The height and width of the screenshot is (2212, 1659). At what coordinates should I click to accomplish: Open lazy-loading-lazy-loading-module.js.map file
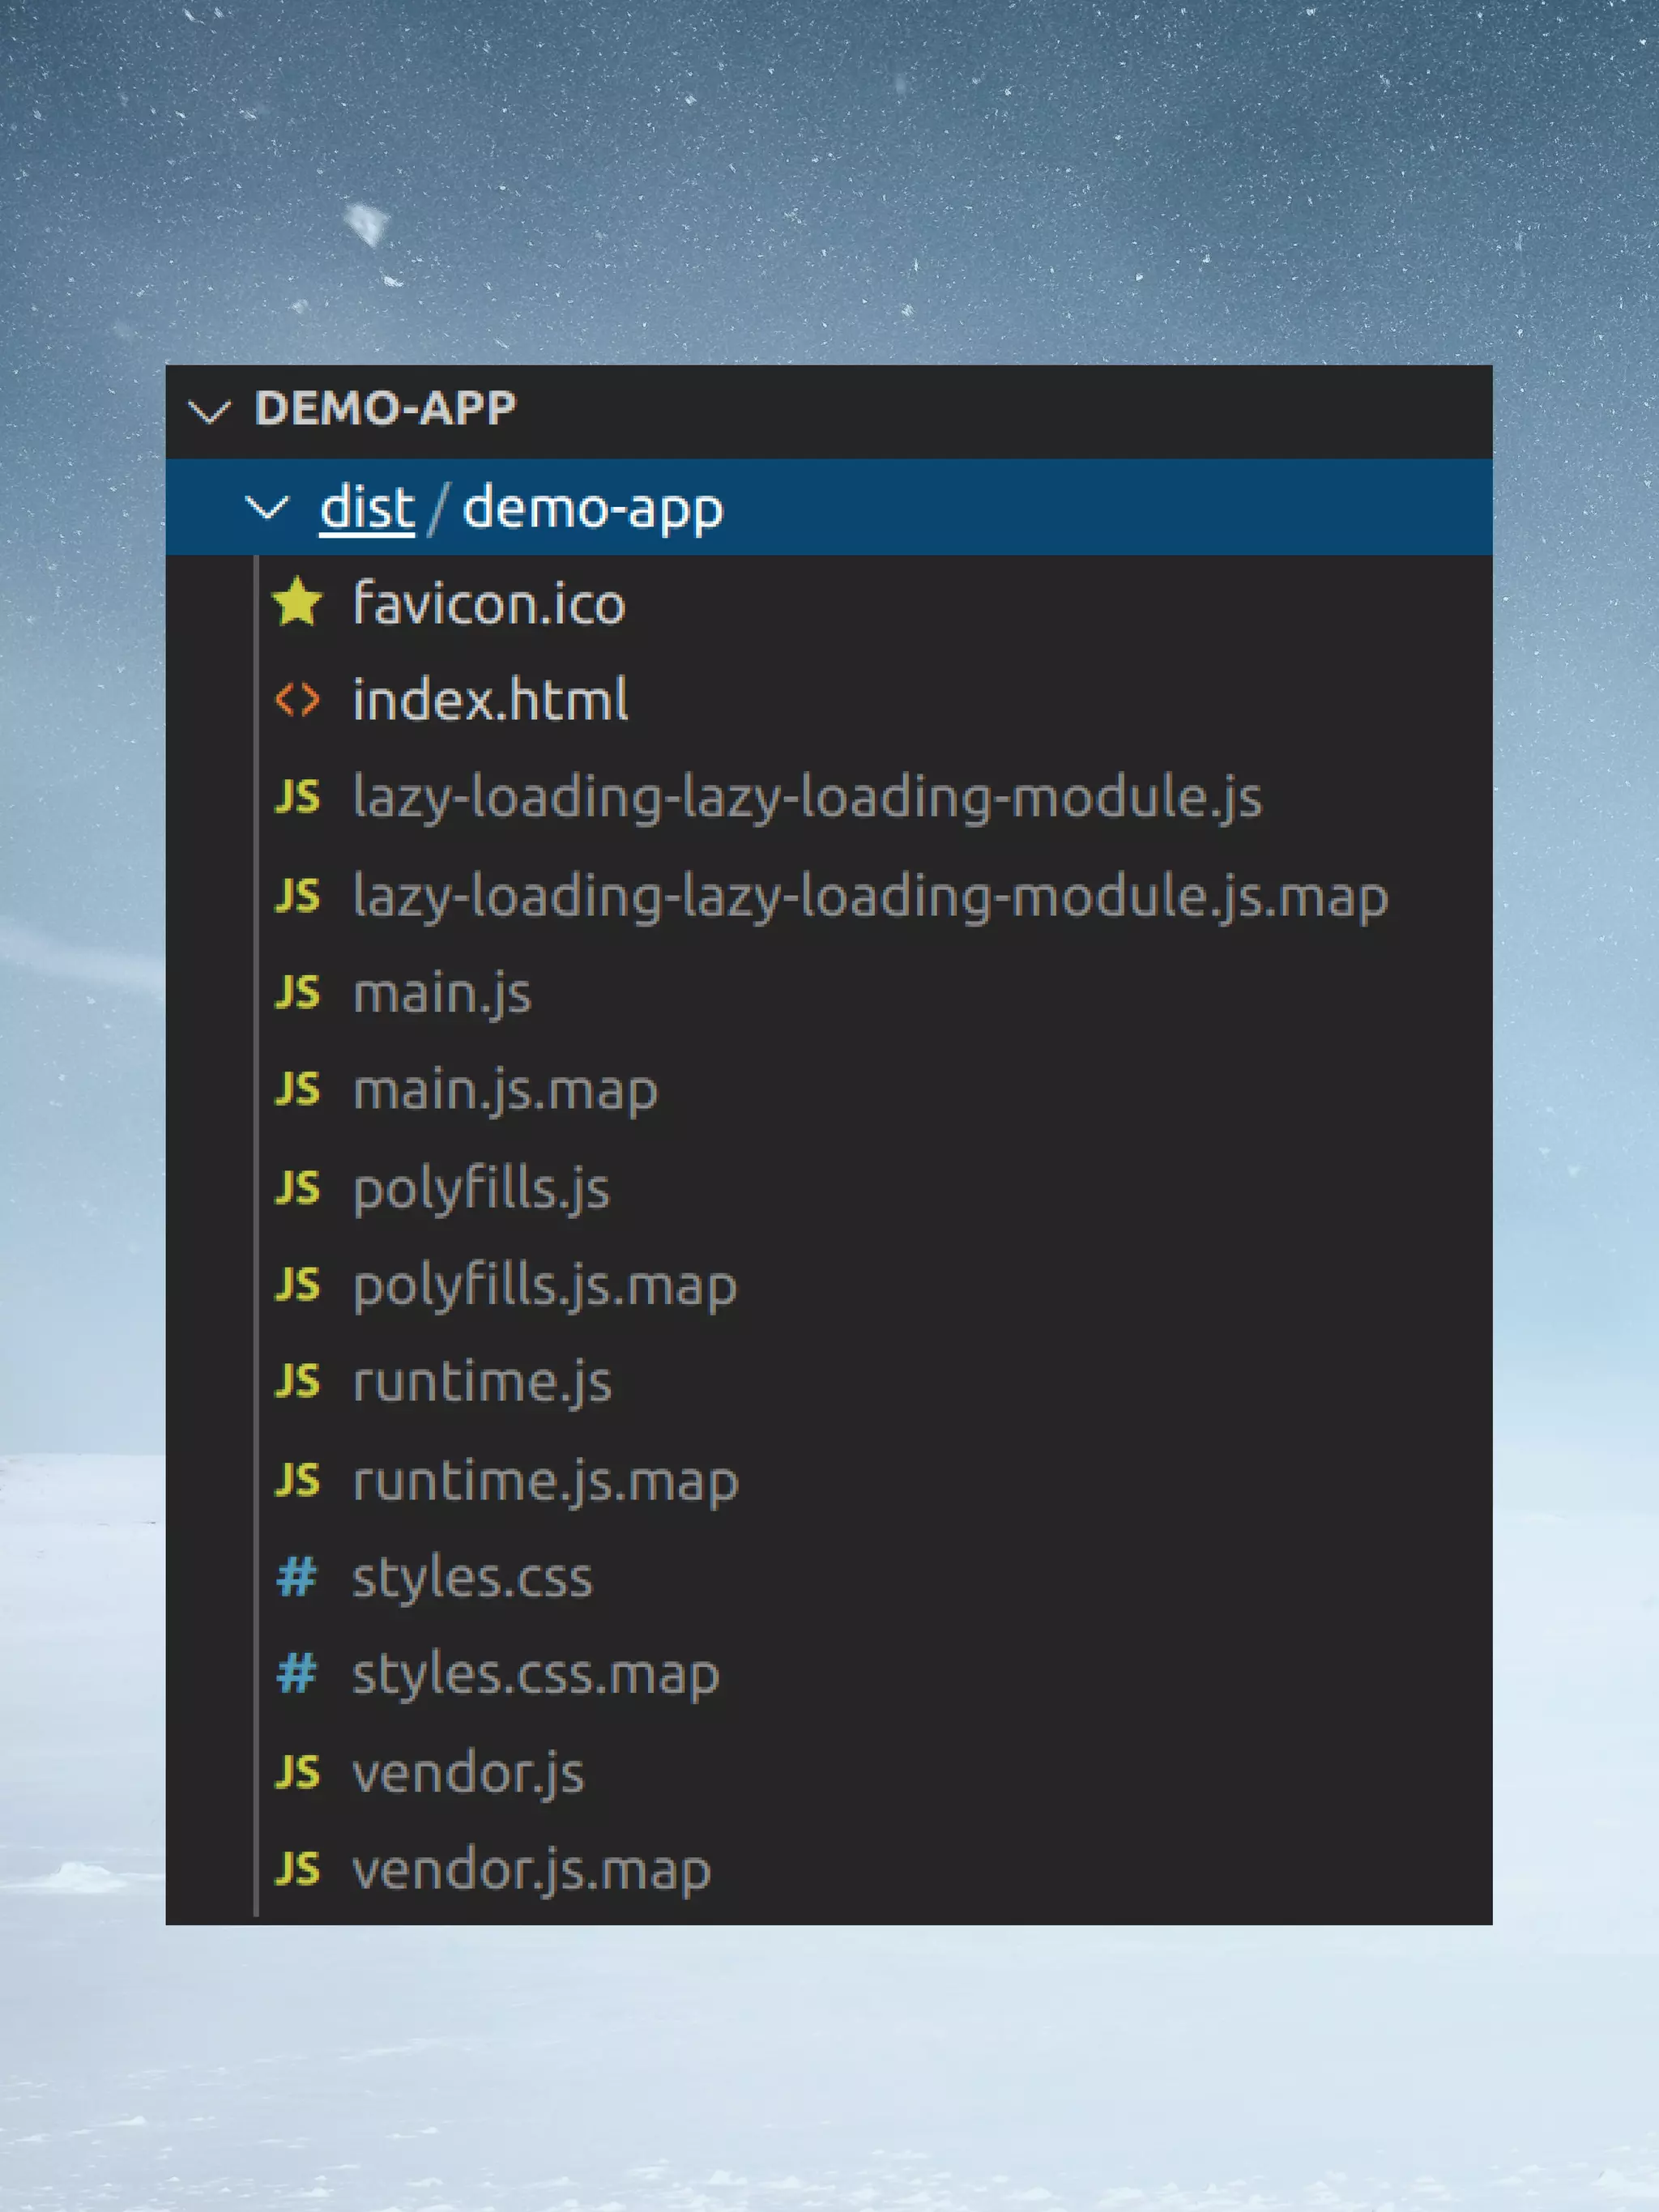pyautogui.click(x=870, y=896)
